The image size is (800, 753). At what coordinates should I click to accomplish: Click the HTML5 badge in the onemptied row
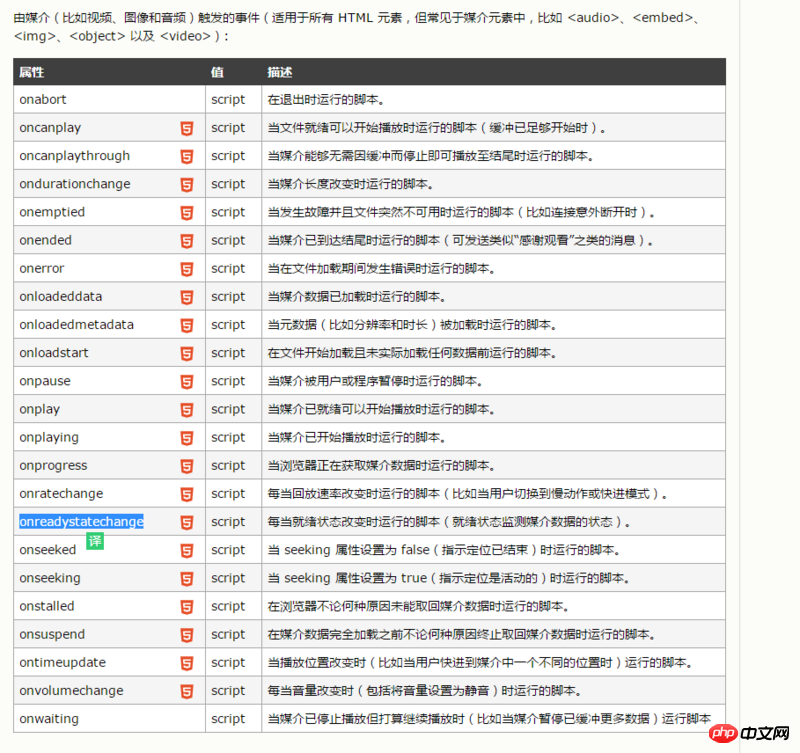187,213
